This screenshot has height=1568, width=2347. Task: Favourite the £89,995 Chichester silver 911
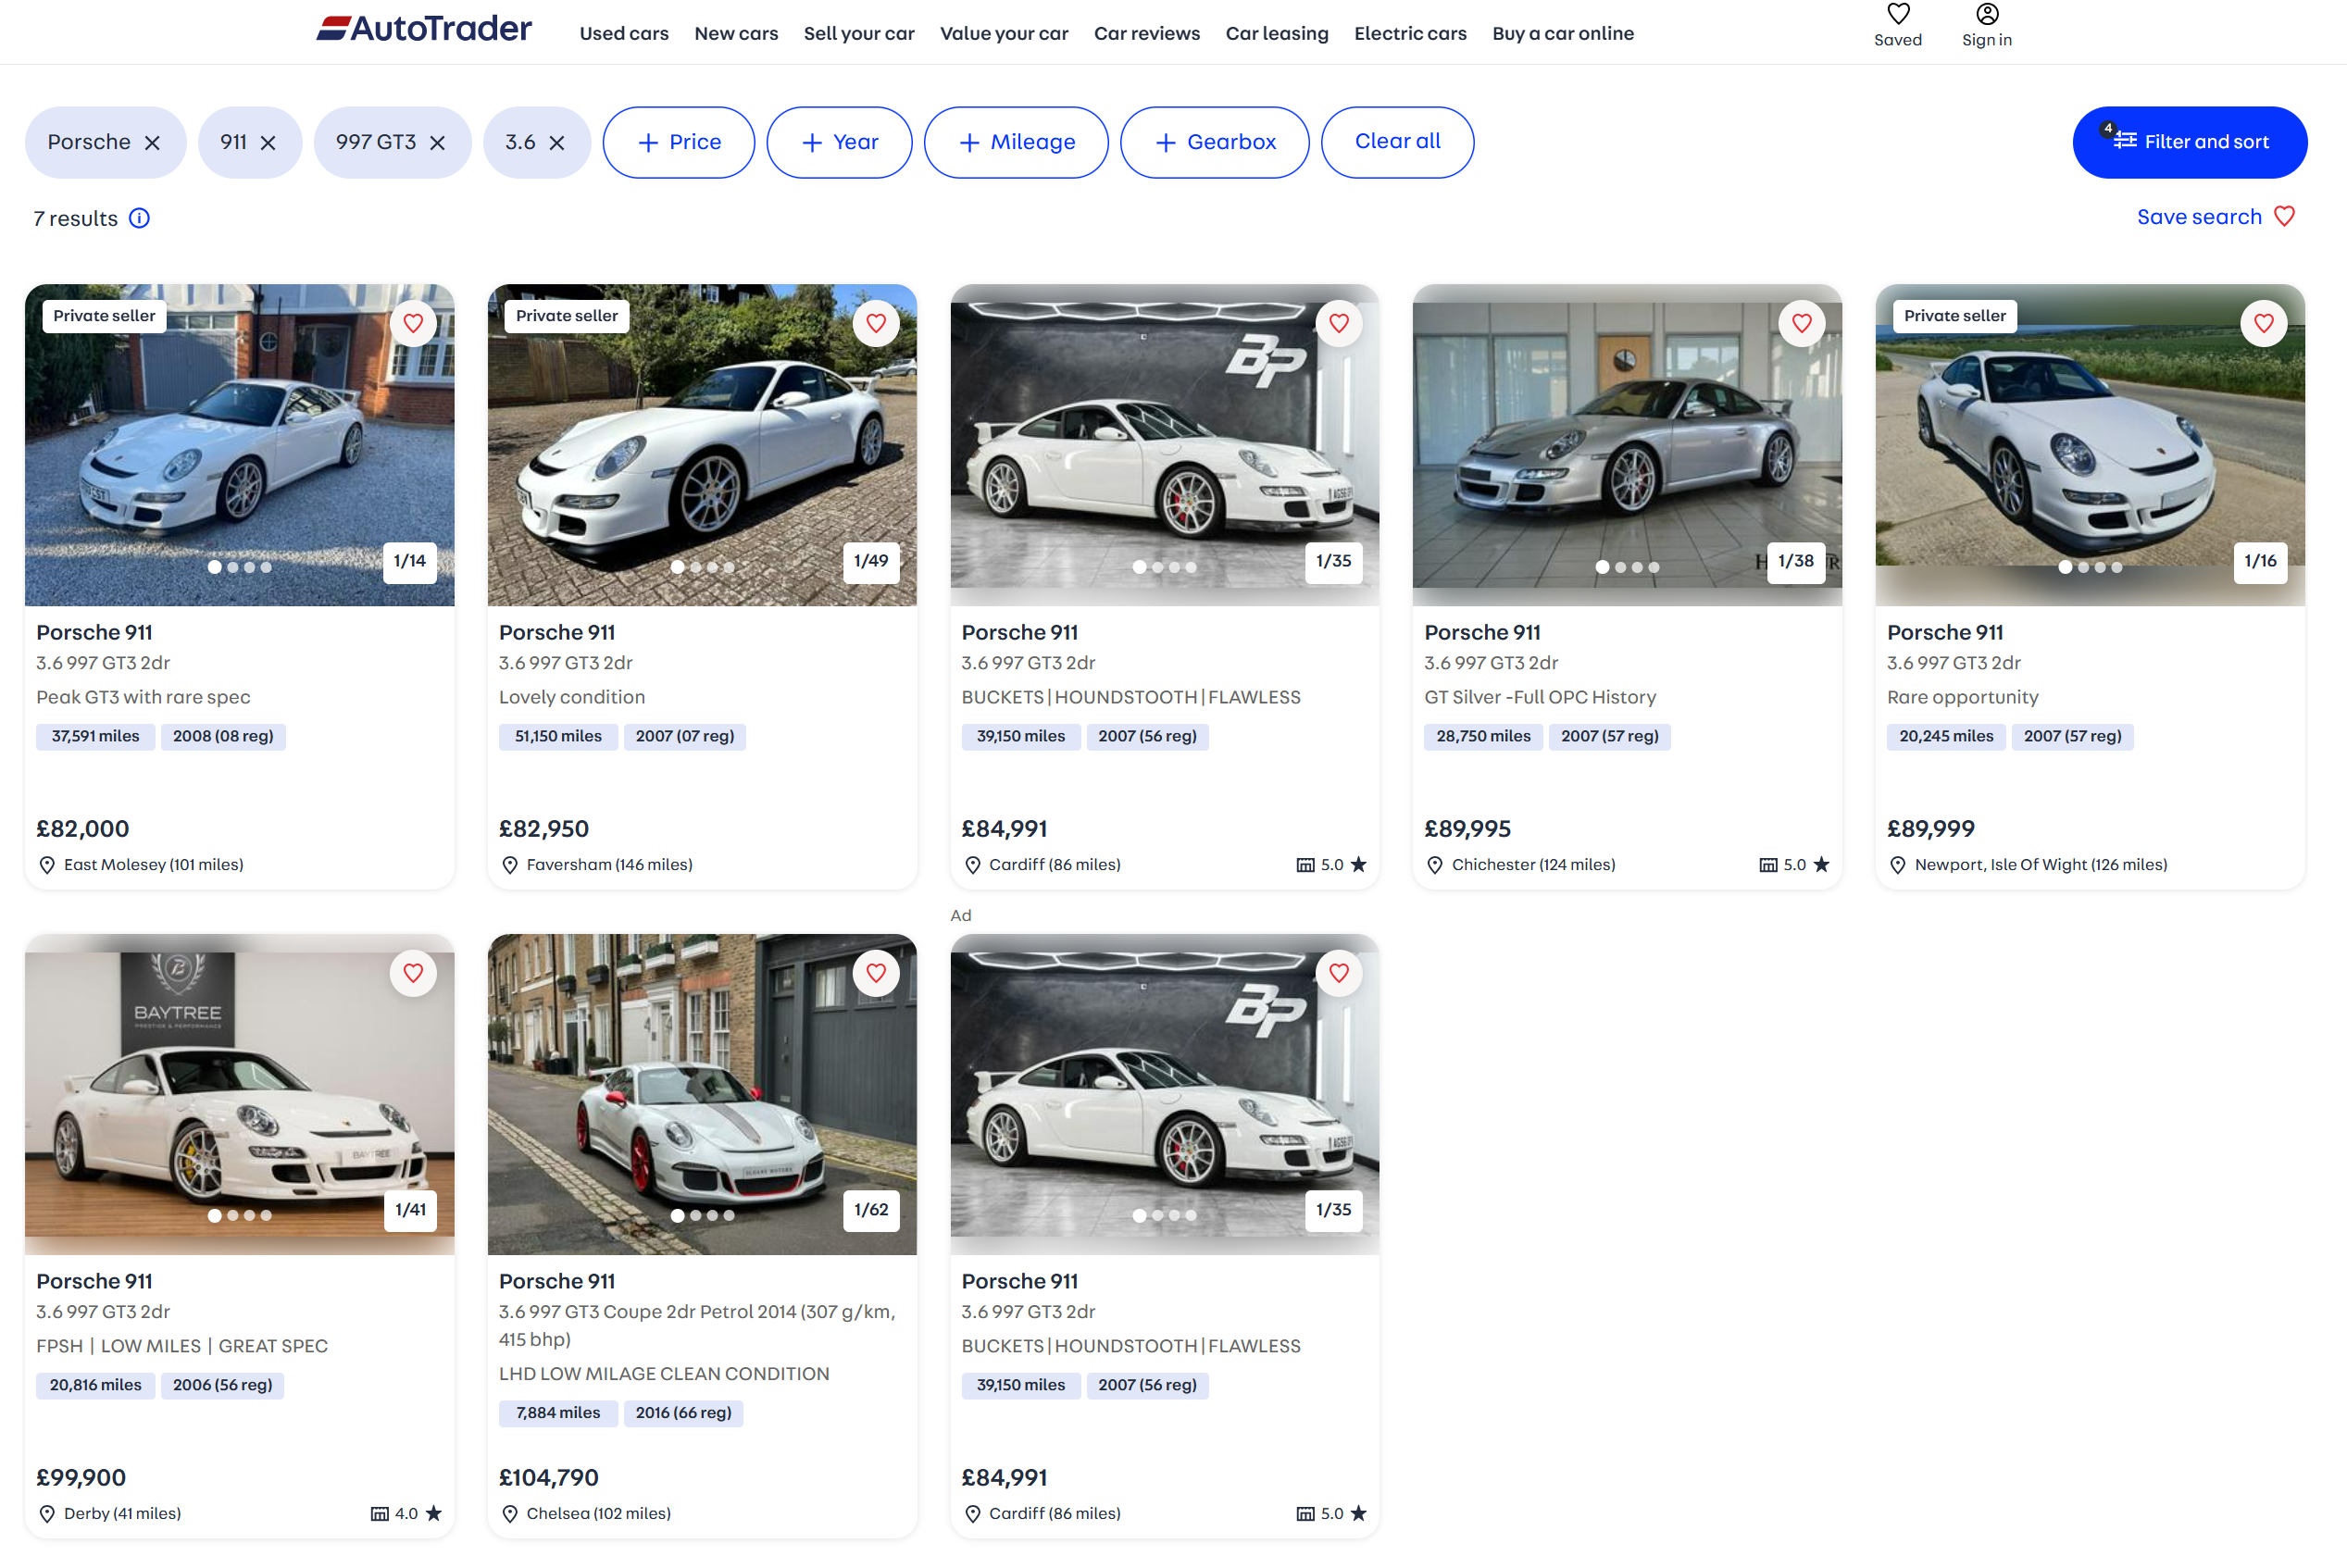(1801, 323)
